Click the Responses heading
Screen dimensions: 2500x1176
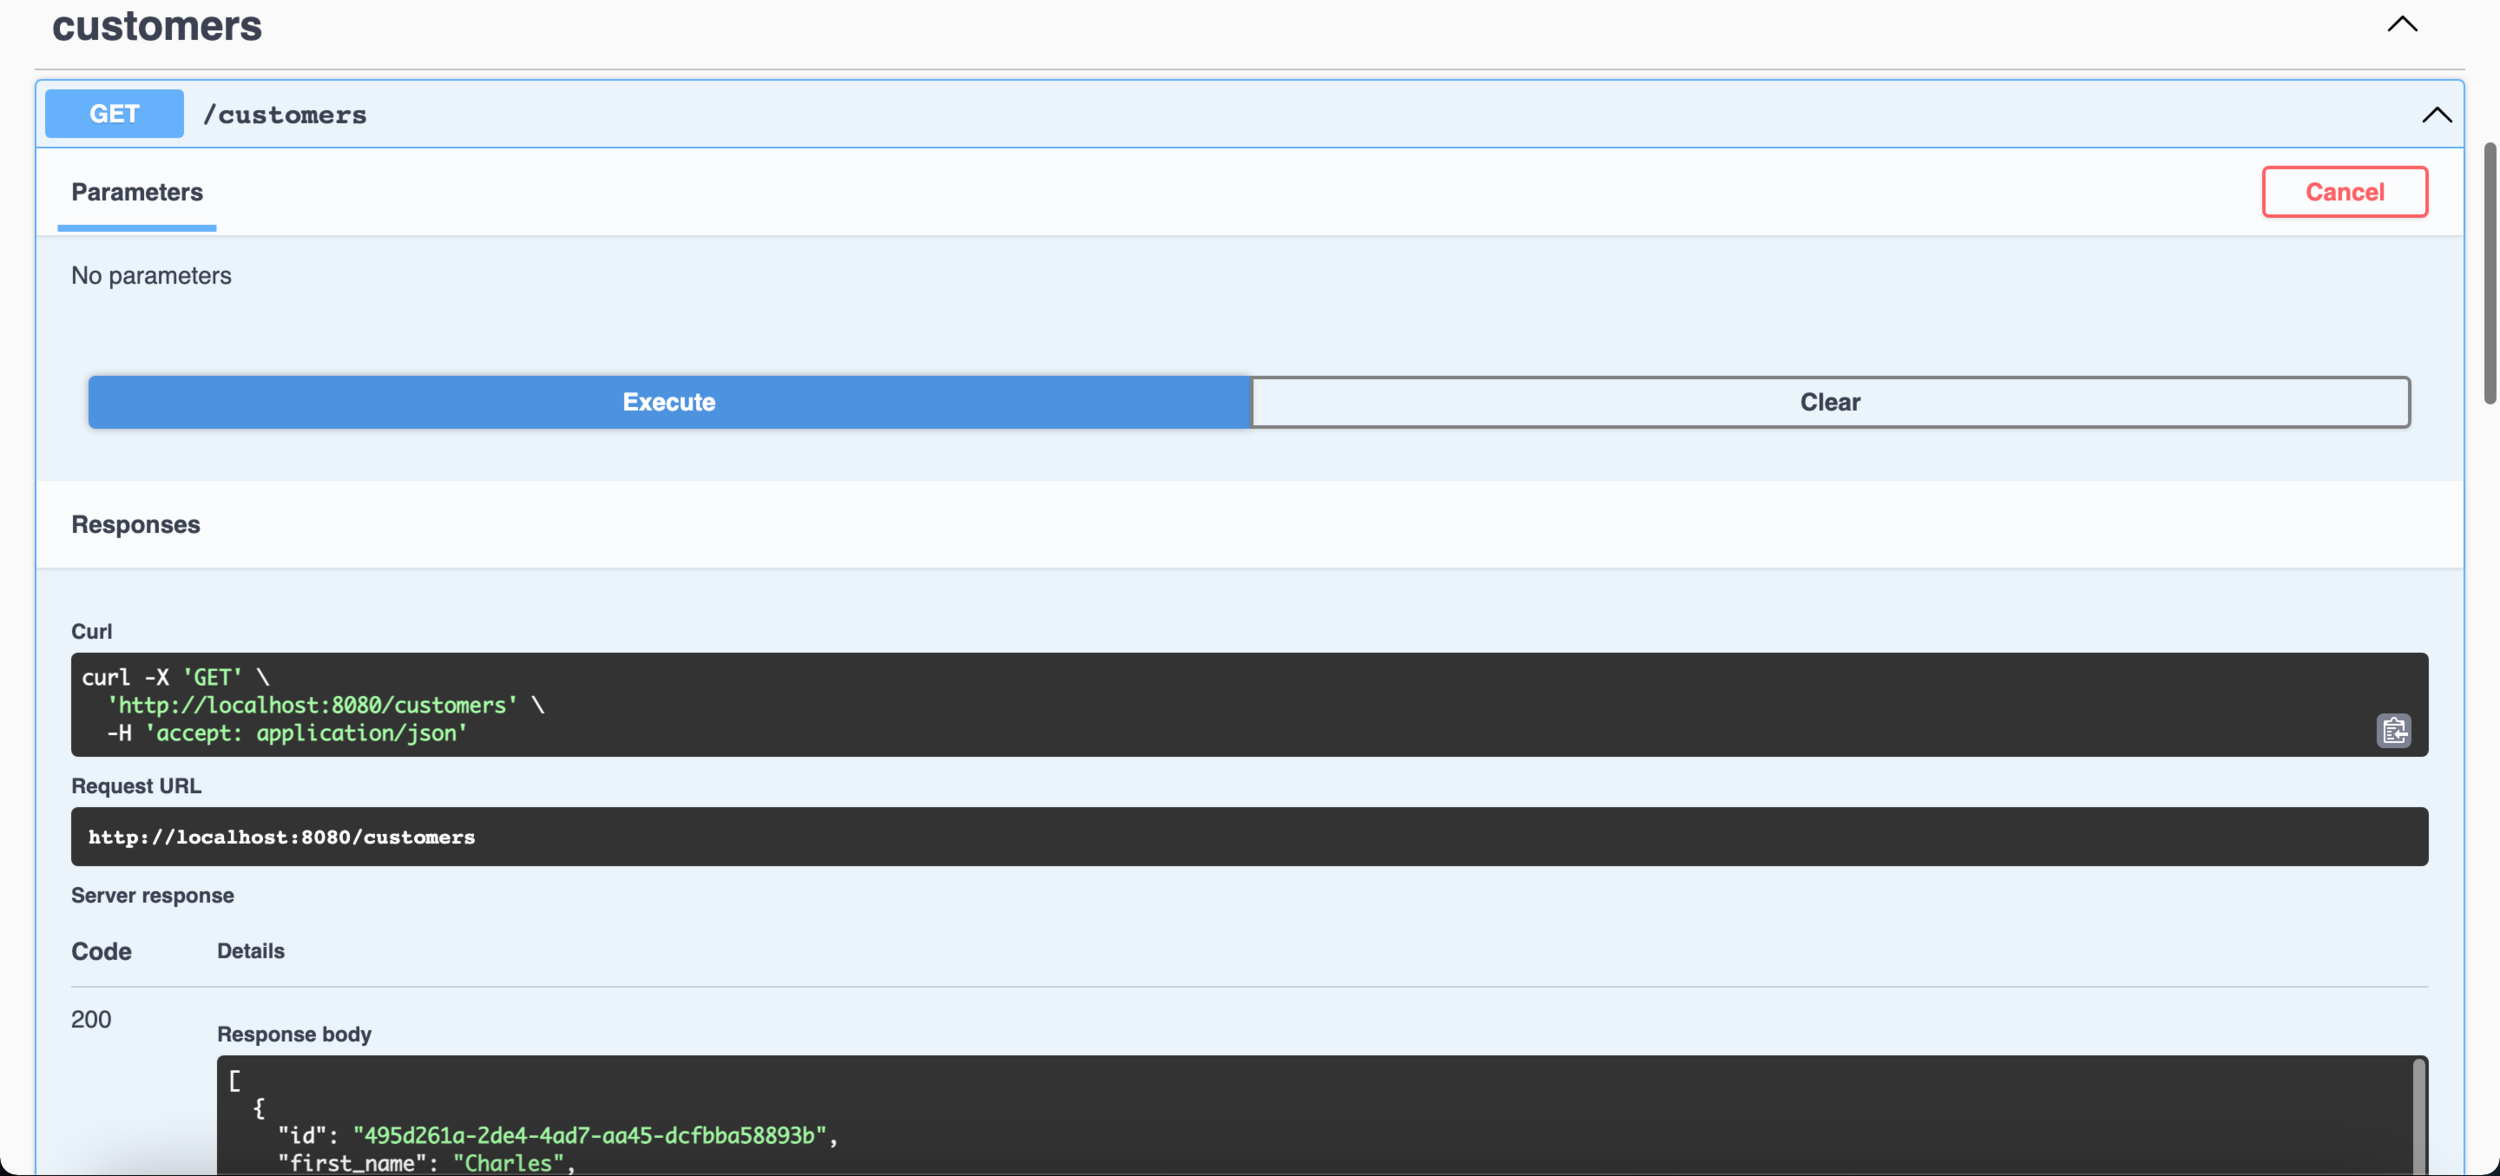click(136, 525)
